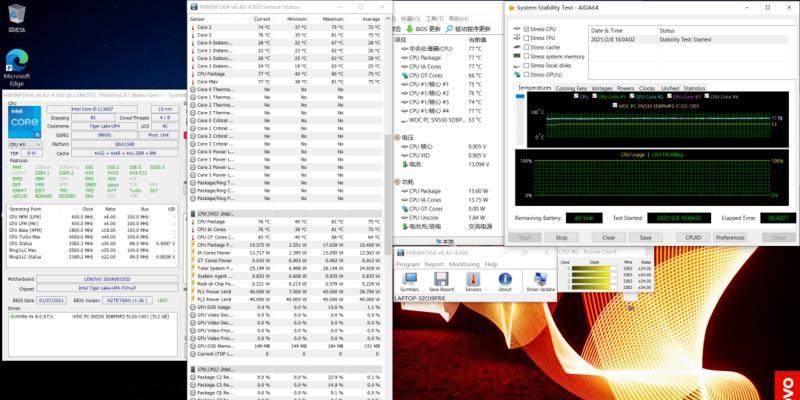
Task: Open CPUID from stability test window
Action: 693,237
